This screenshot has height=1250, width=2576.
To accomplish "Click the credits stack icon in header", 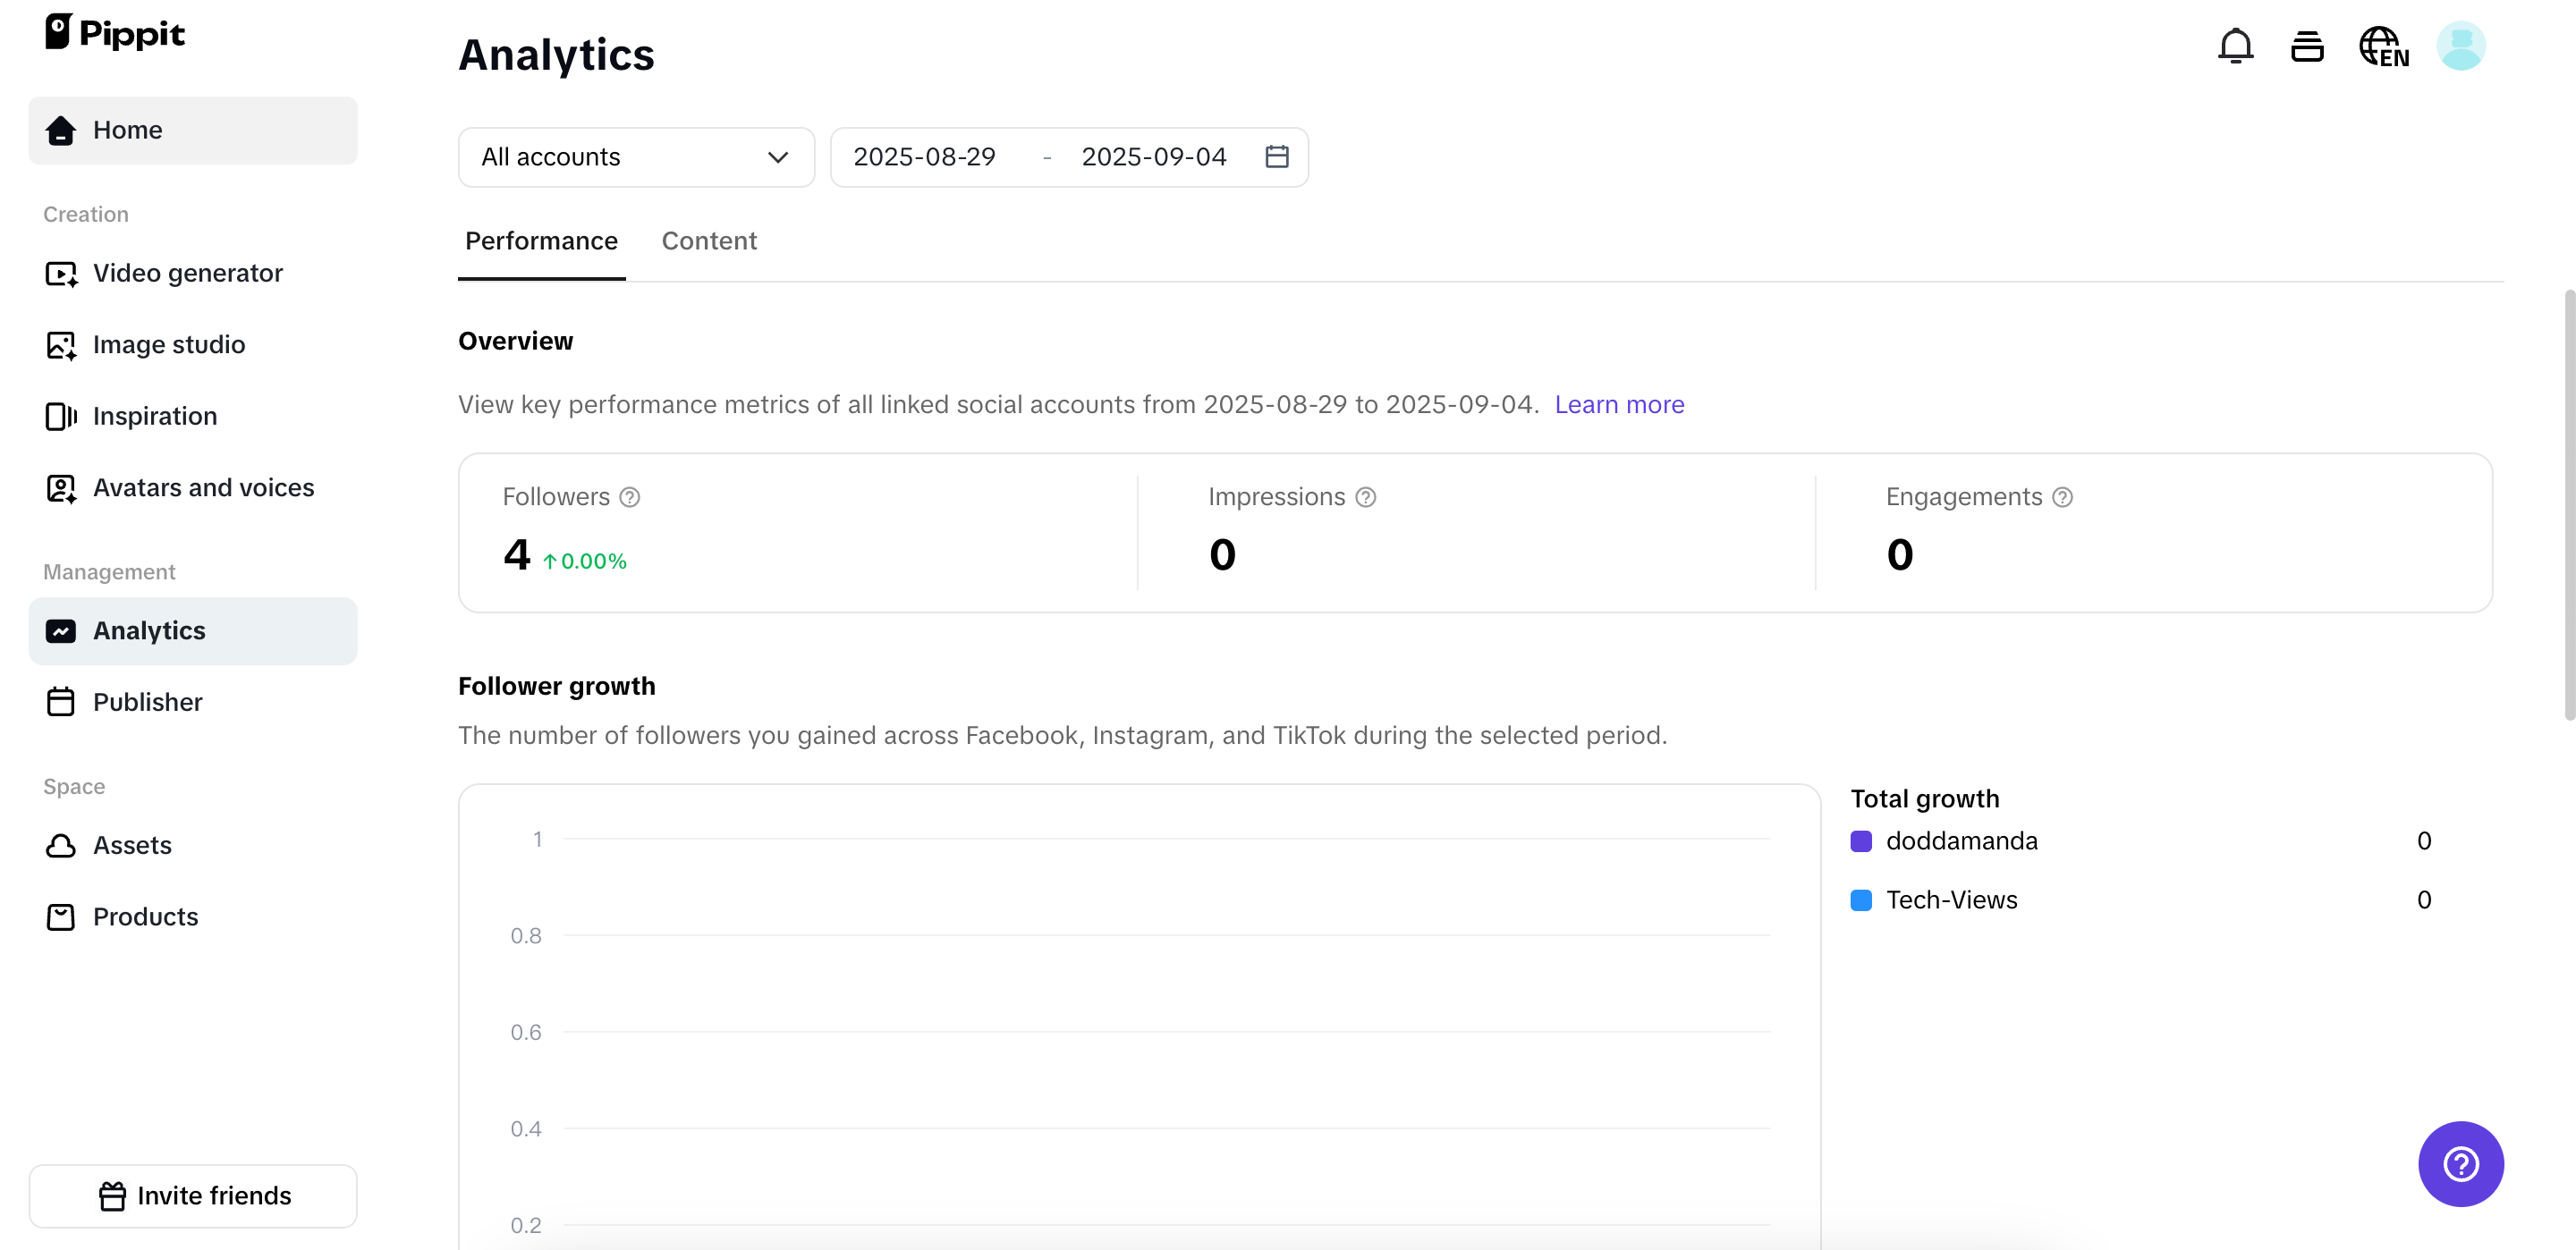I will pos(2307,46).
